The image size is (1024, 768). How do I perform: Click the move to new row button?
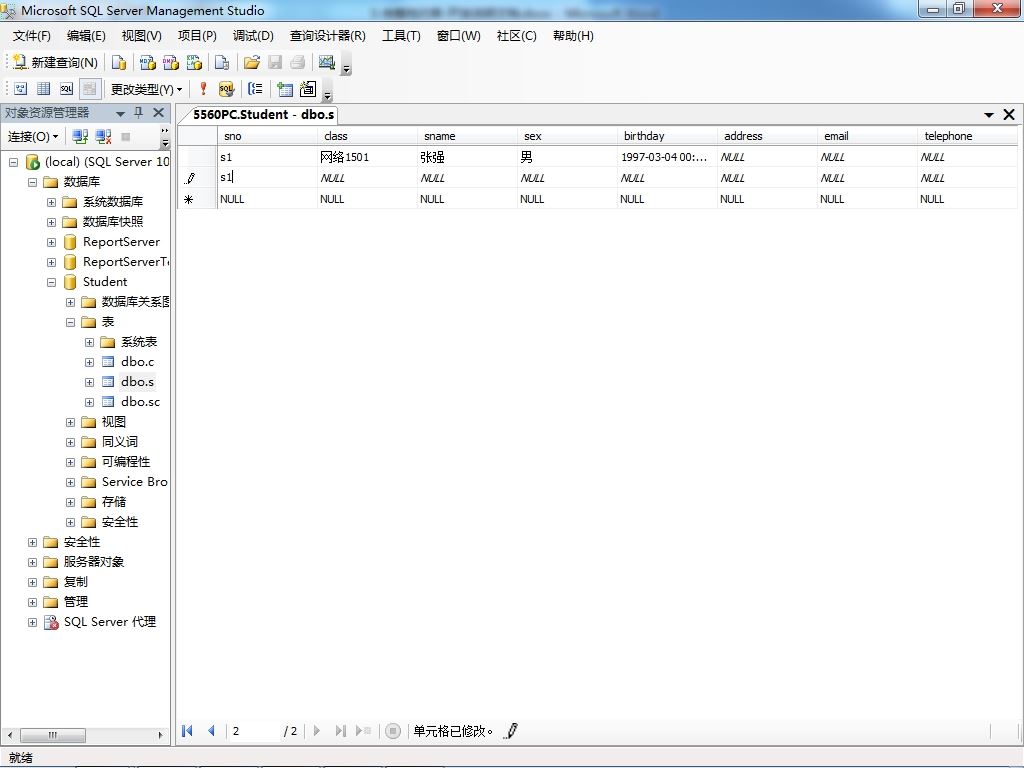(x=364, y=731)
